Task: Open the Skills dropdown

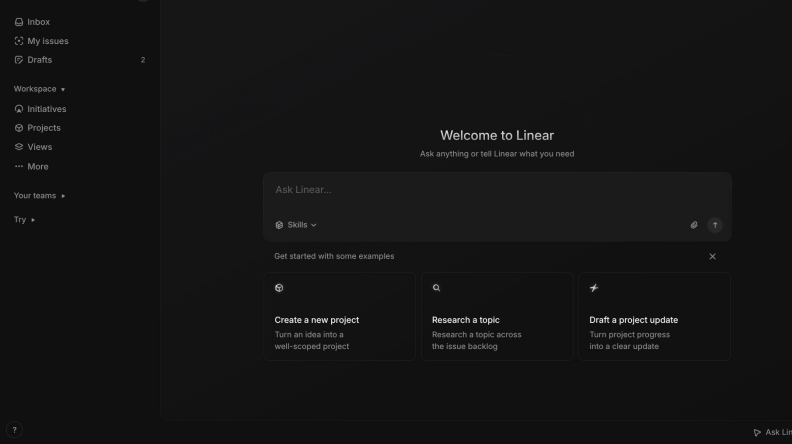Action: (296, 225)
